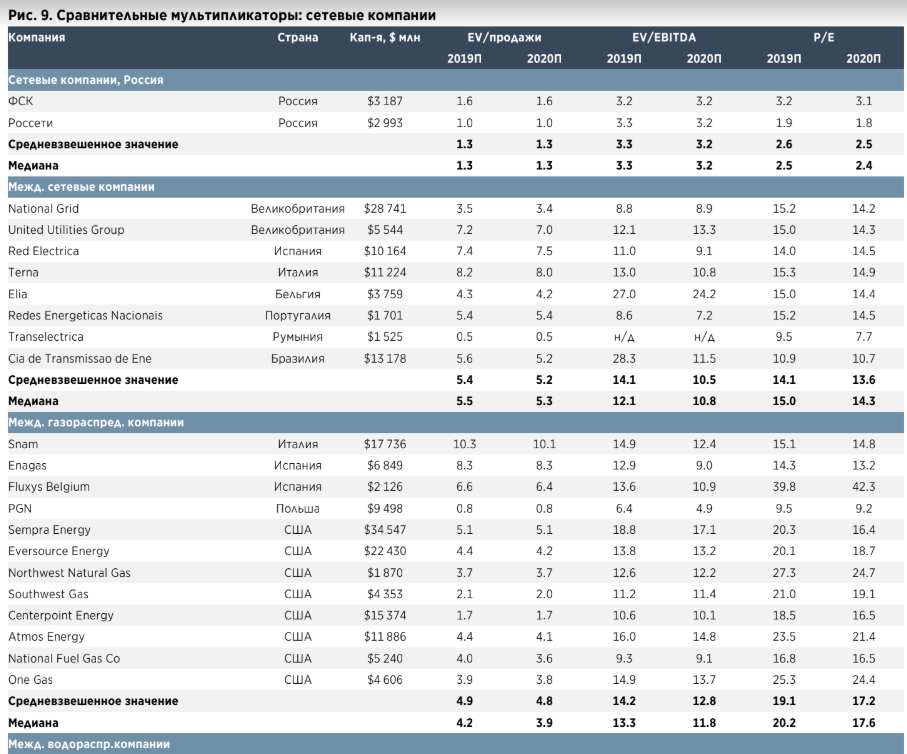The image size is (907, 754).
Task: Click the company name 'Elia'
Action: (x=17, y=294)
